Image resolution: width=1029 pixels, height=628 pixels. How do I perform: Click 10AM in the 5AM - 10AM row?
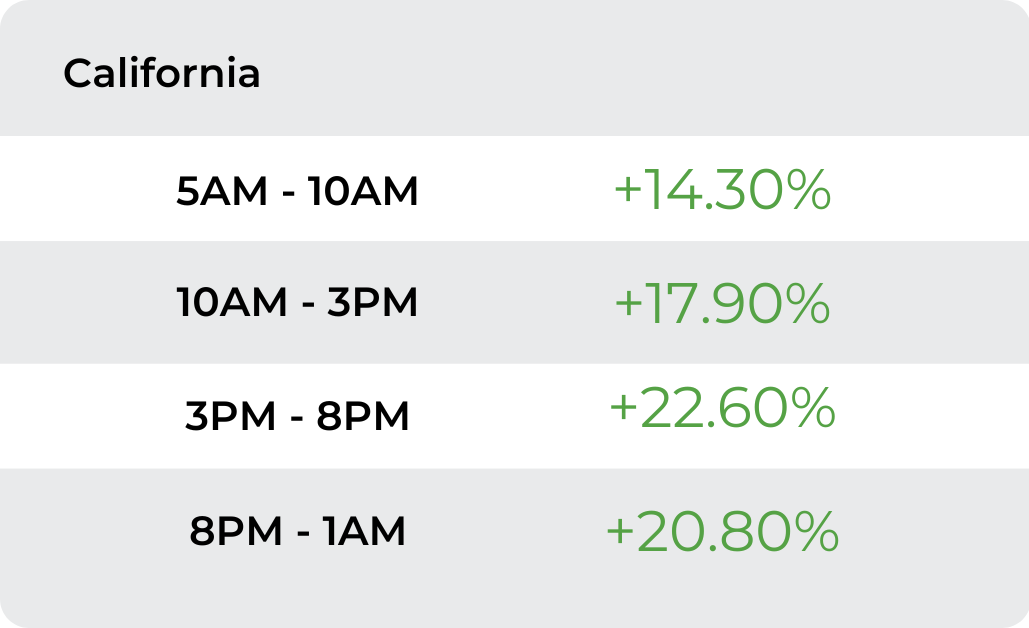point(363,192)
